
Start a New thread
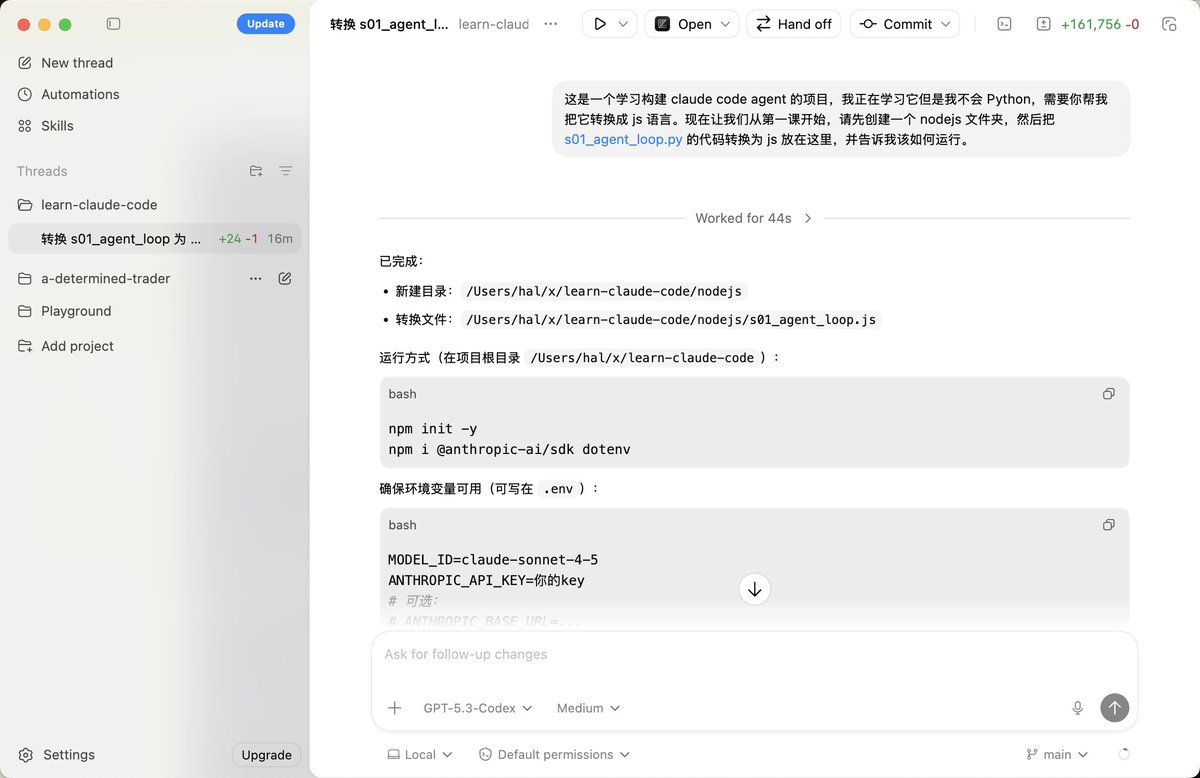(77, 63)
